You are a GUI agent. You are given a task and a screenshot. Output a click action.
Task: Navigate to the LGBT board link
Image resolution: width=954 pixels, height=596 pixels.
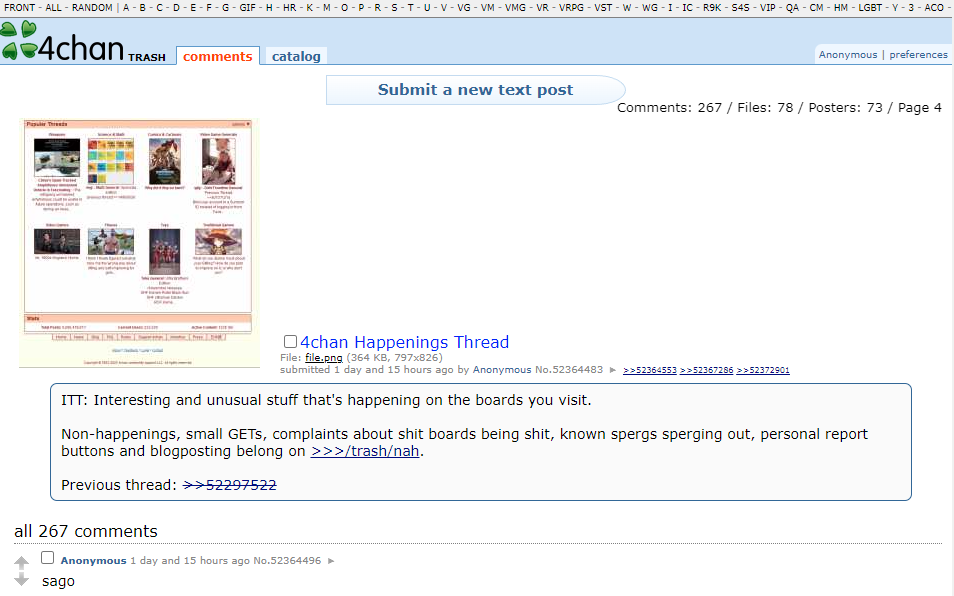pyautogui.click(x=869, y=8)
